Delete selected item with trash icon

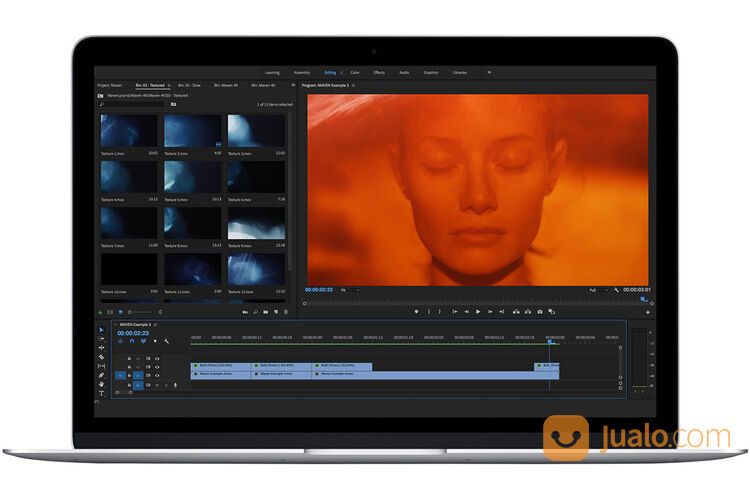click(x=286, y=312)
